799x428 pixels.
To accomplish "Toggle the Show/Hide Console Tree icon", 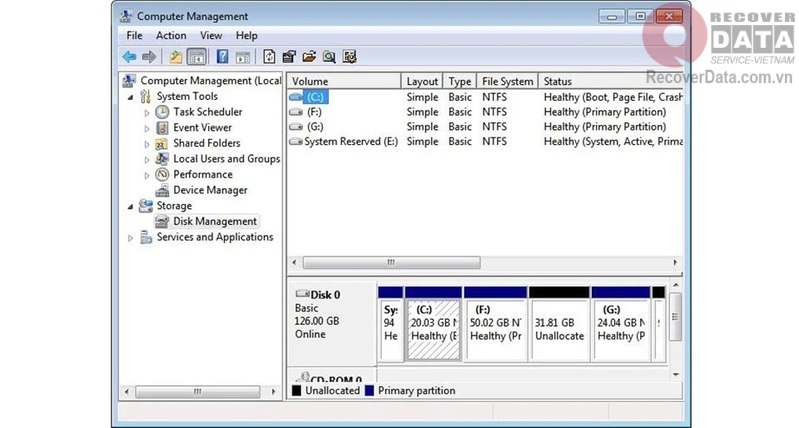I will [x=197, y=57].
